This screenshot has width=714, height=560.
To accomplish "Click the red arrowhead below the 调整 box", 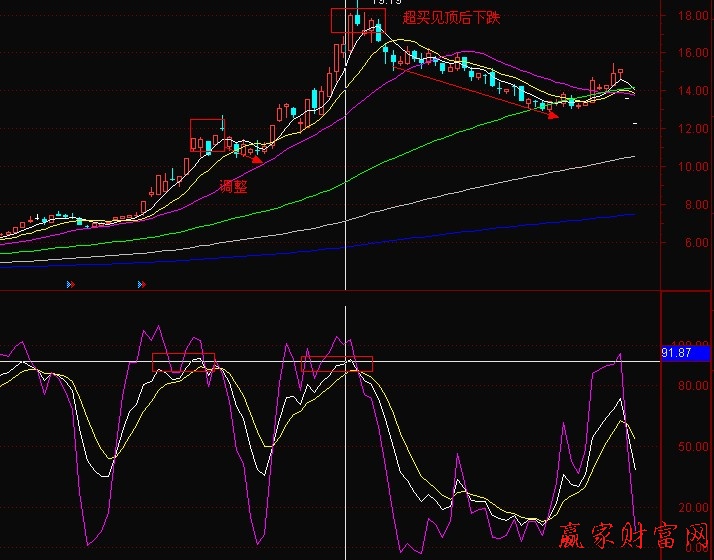I will [257, 158].
